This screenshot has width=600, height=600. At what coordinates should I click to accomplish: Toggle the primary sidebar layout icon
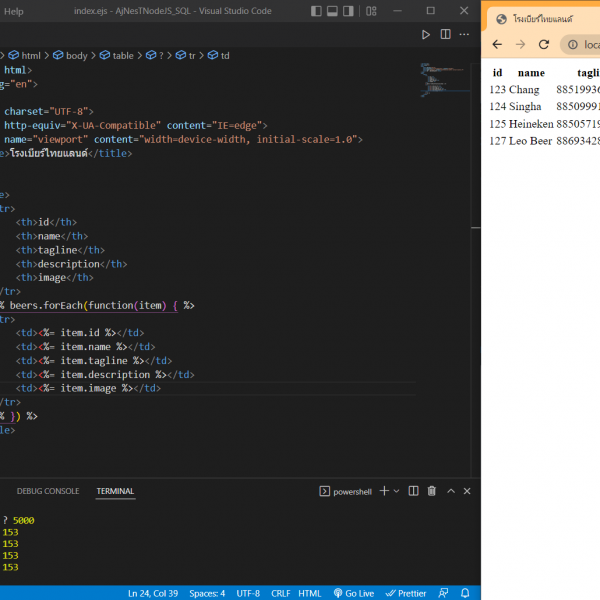point(317,11)
